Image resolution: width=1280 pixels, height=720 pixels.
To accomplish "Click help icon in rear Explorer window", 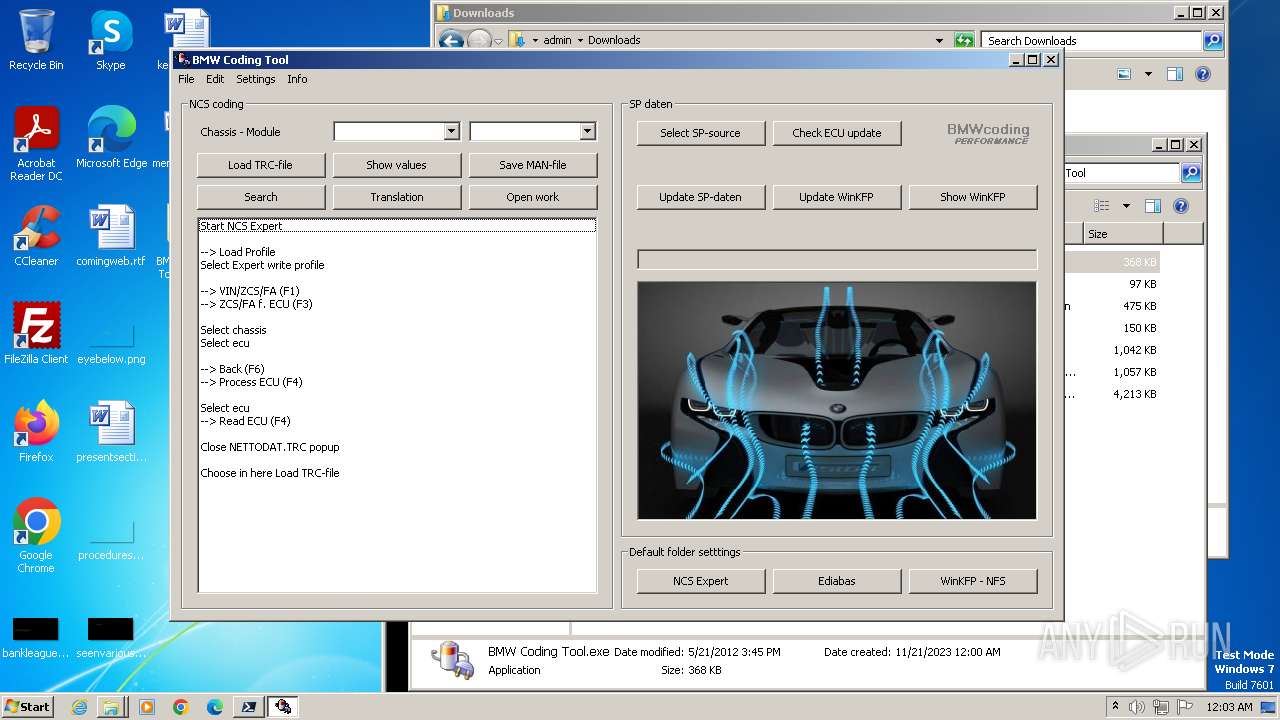I will point(1181,206).
